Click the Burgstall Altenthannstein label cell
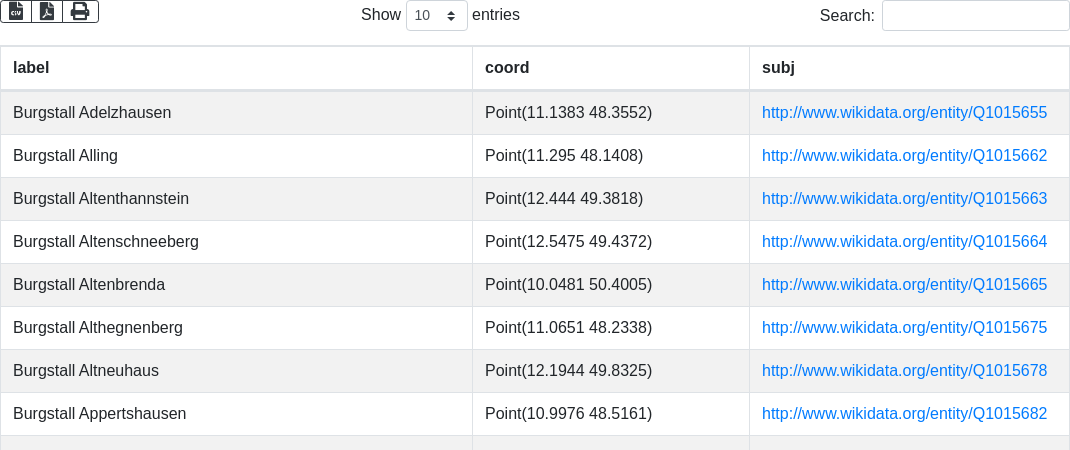 pos(101,199)
